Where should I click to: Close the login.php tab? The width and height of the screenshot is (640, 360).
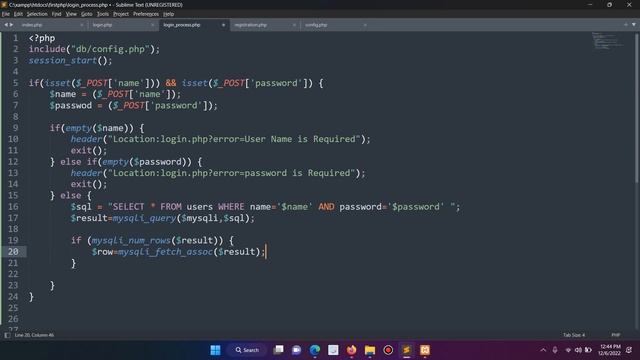click(x=152, y=25)
